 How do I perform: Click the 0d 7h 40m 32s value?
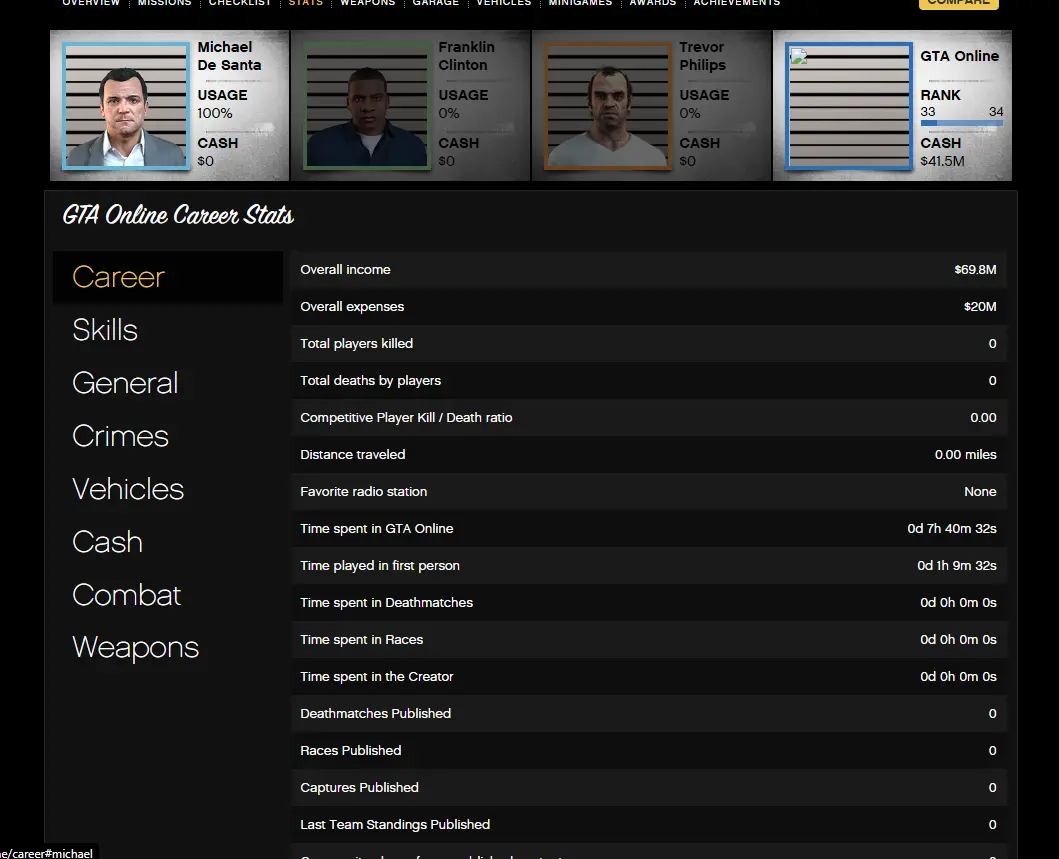[952, 529]
